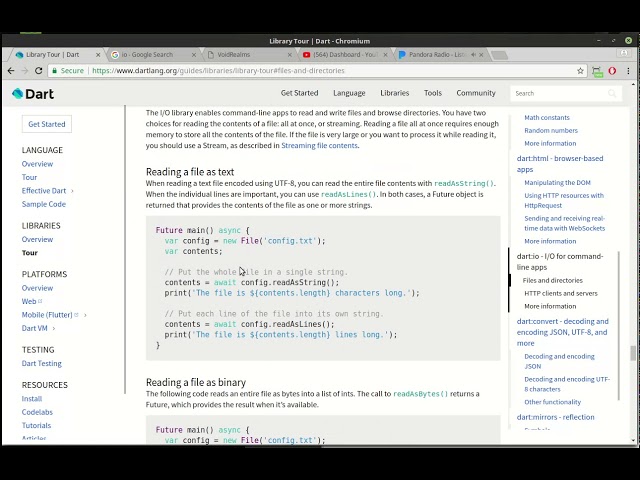This screenshot has height=480, width=640.
Task: Close the Google Search tab
Action: click(x=194, y=54)
